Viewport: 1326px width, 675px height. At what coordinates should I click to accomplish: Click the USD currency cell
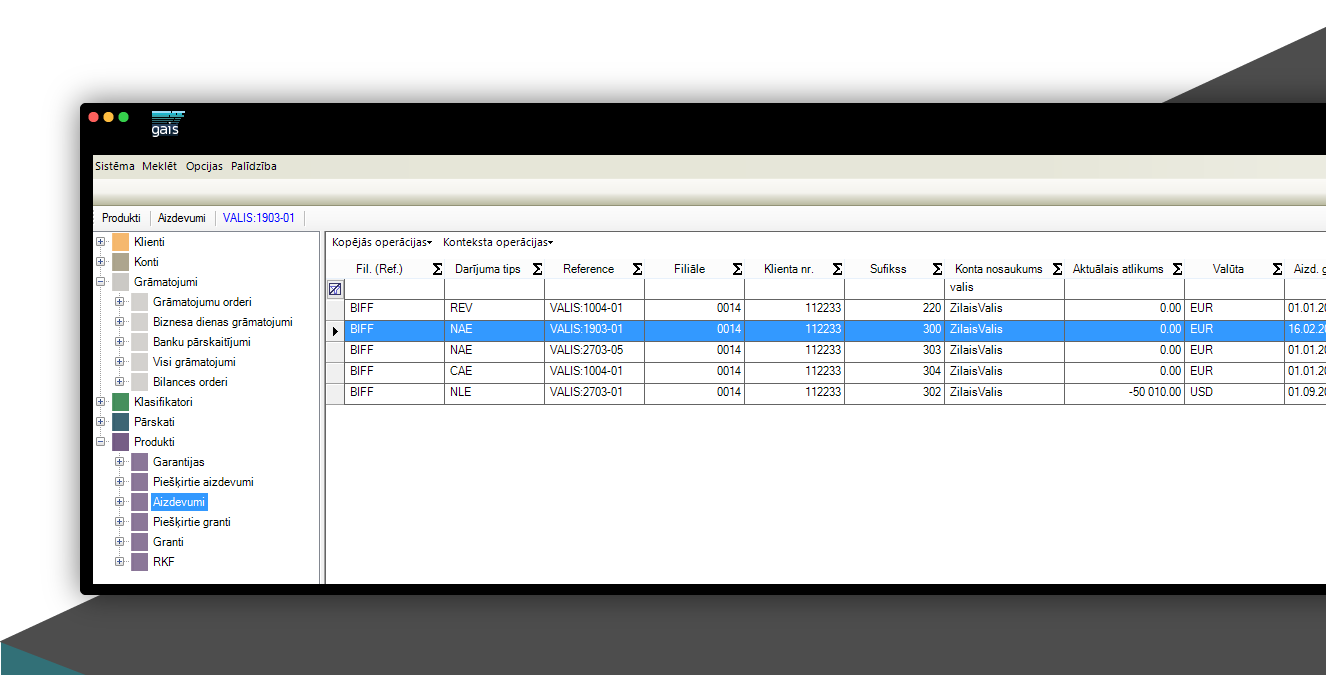point(1234,393)
